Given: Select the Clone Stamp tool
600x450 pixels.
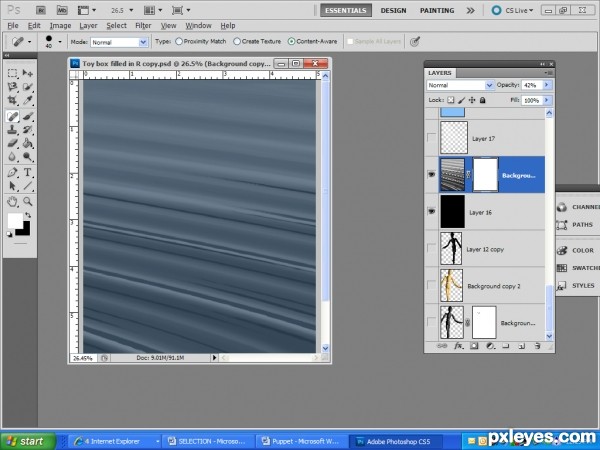Looking at the screenshot, I should 13,130.
